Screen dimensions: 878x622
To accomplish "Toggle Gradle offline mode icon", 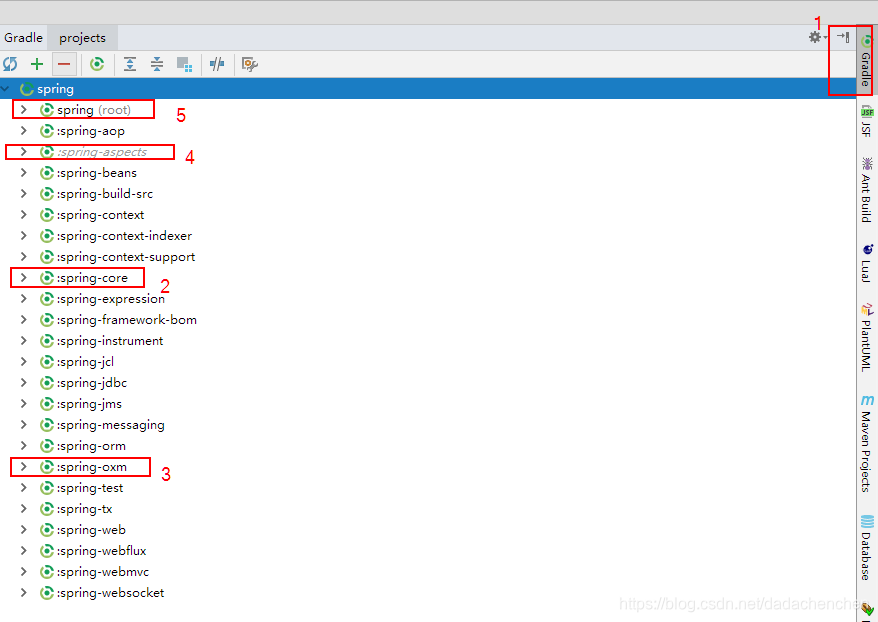I will (217, 64).
